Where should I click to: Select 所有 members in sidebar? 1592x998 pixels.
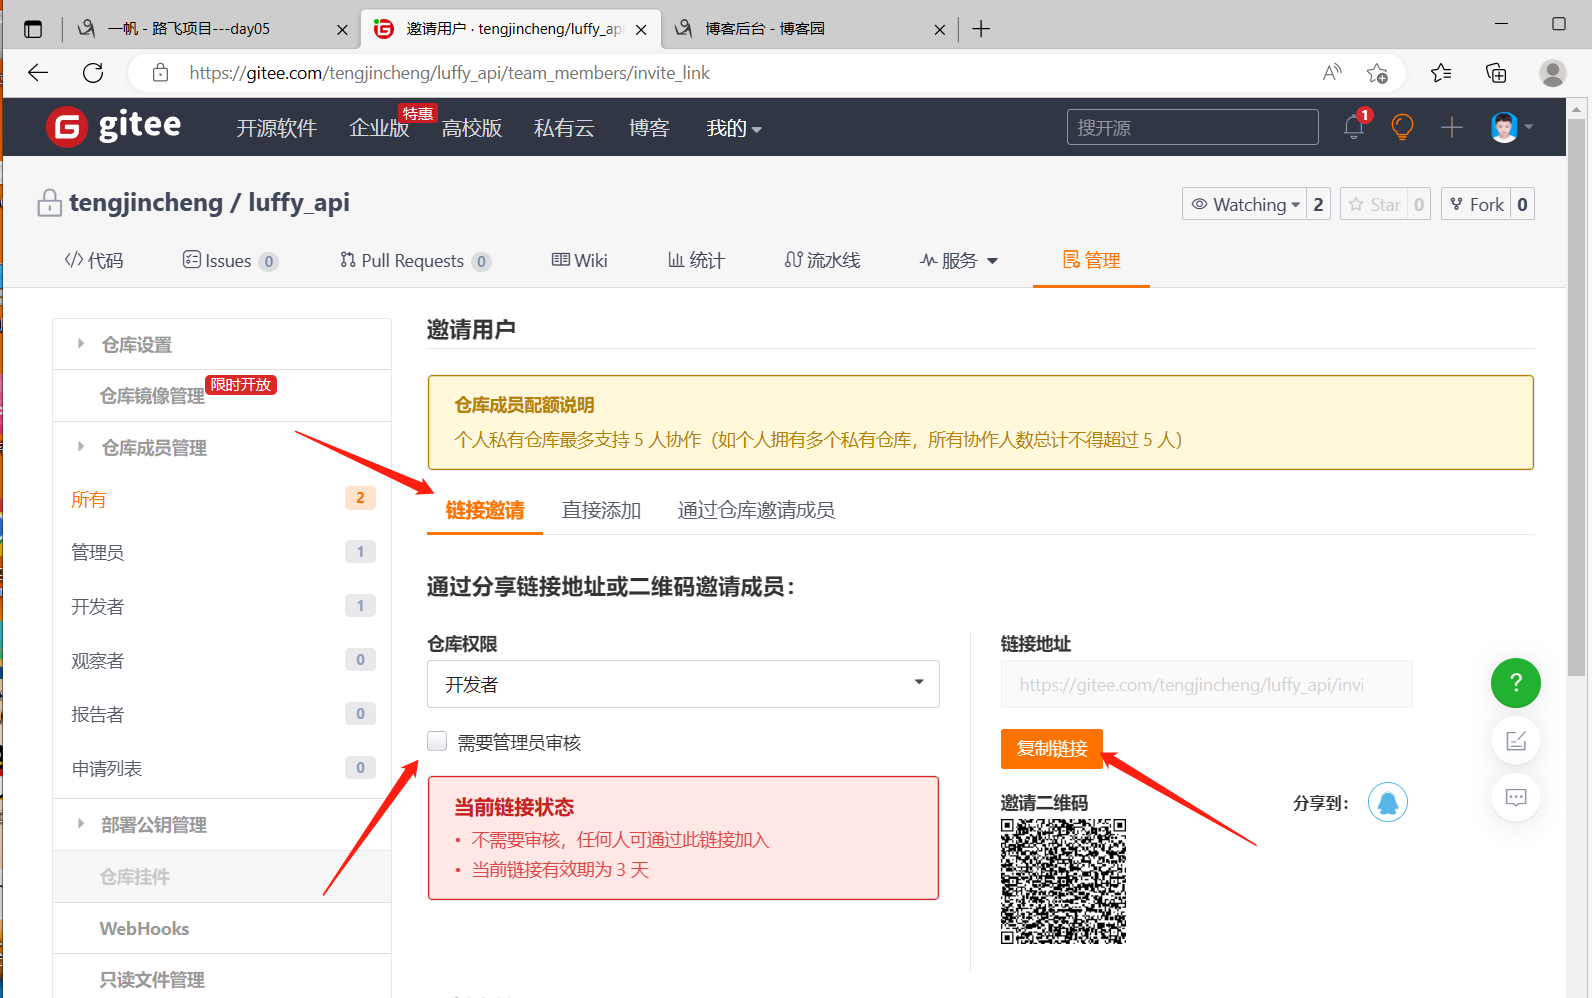pyautogui.click(x=222, y=499)
